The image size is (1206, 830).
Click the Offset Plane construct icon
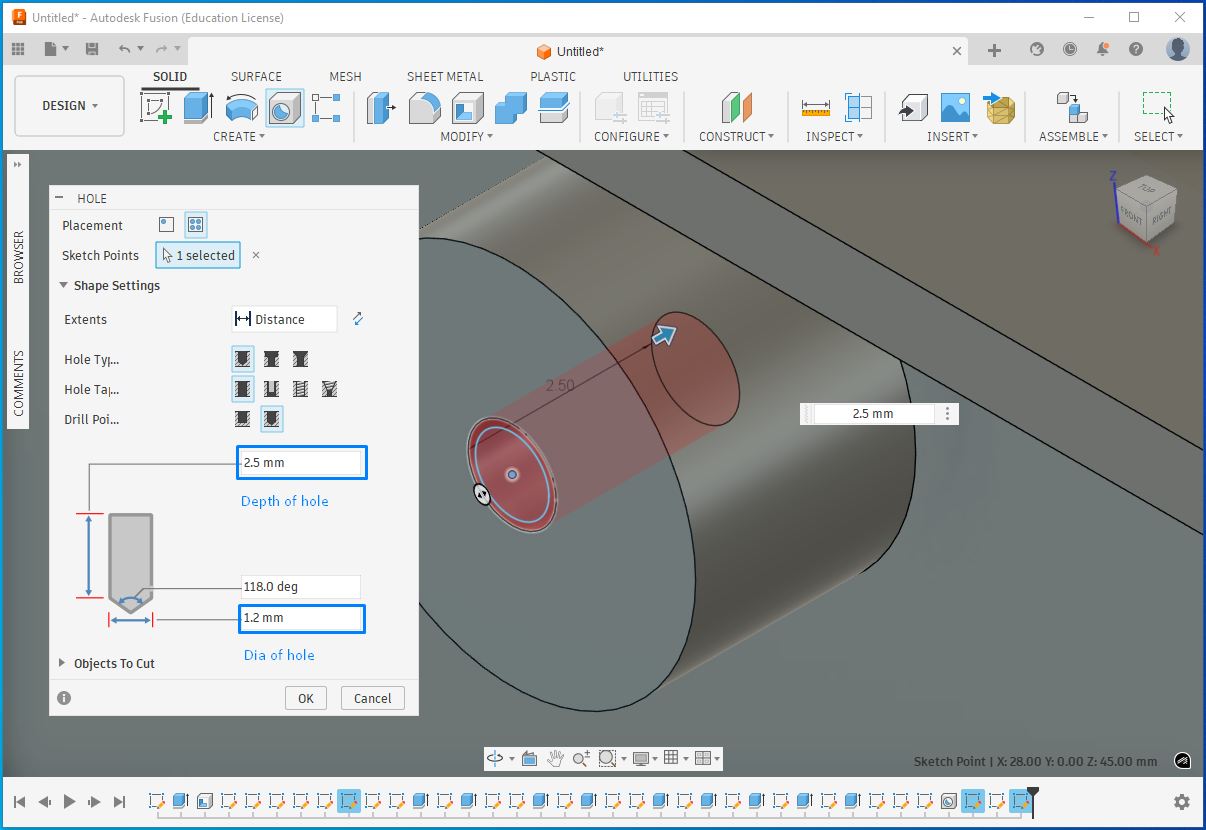point(737,107)
